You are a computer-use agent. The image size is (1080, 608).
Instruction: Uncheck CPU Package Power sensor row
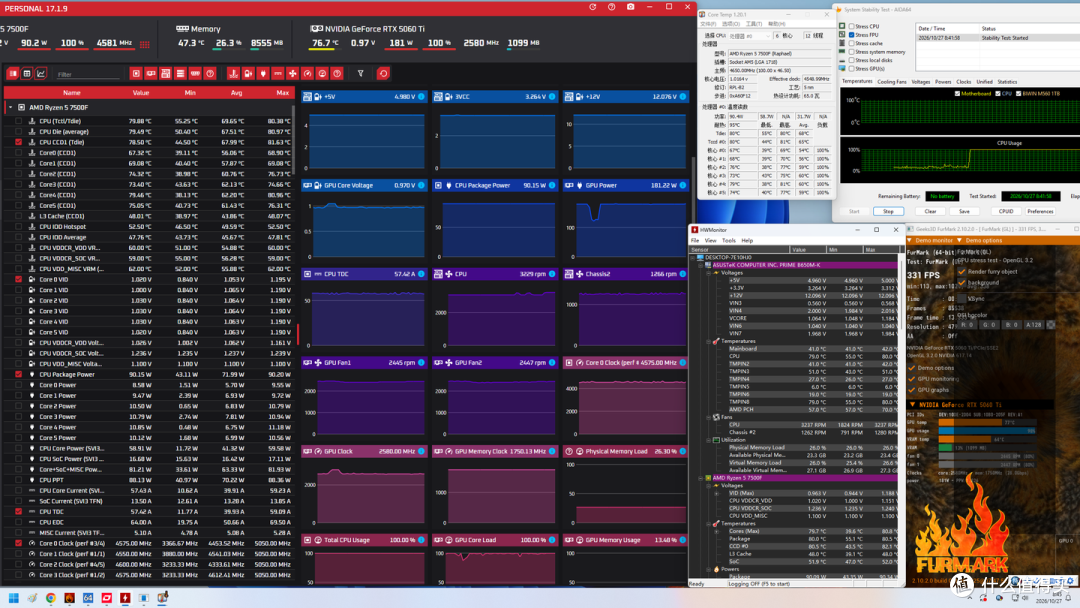19,375
